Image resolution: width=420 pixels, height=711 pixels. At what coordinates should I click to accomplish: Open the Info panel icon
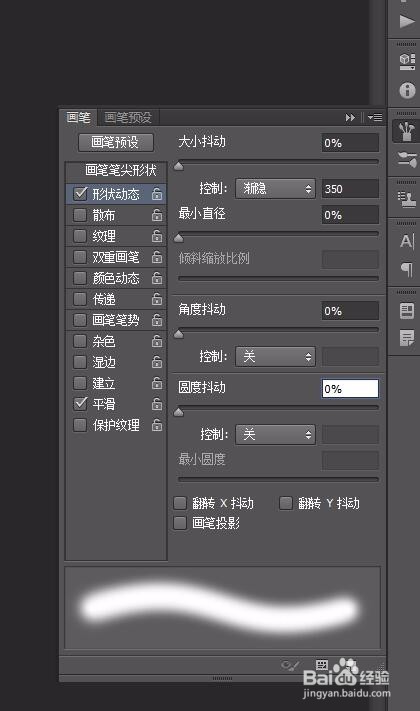coord(407,90)
